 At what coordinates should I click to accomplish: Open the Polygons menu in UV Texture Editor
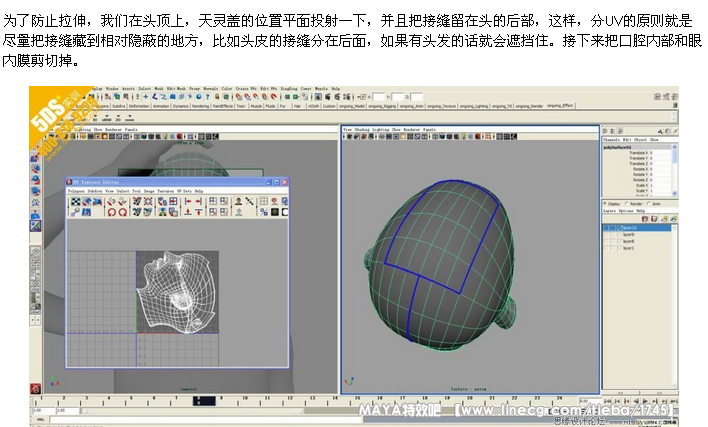(76, 191)
